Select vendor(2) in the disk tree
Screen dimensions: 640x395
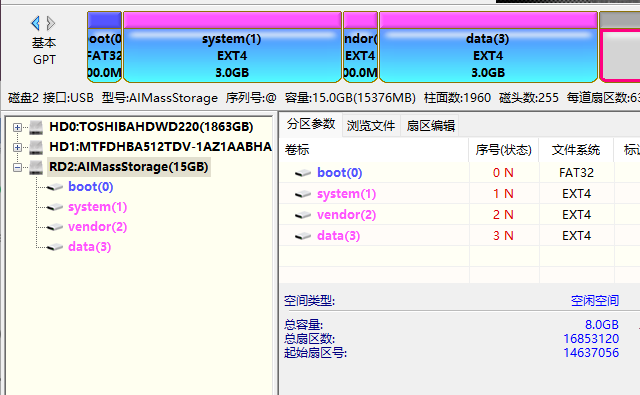98,226
